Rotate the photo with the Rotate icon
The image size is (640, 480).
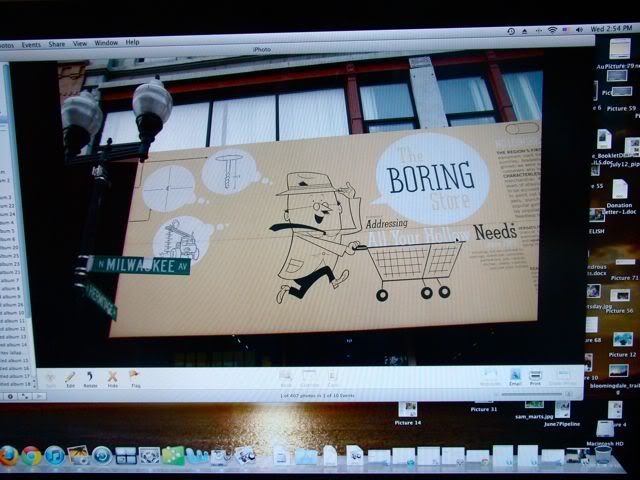[90, 378]
